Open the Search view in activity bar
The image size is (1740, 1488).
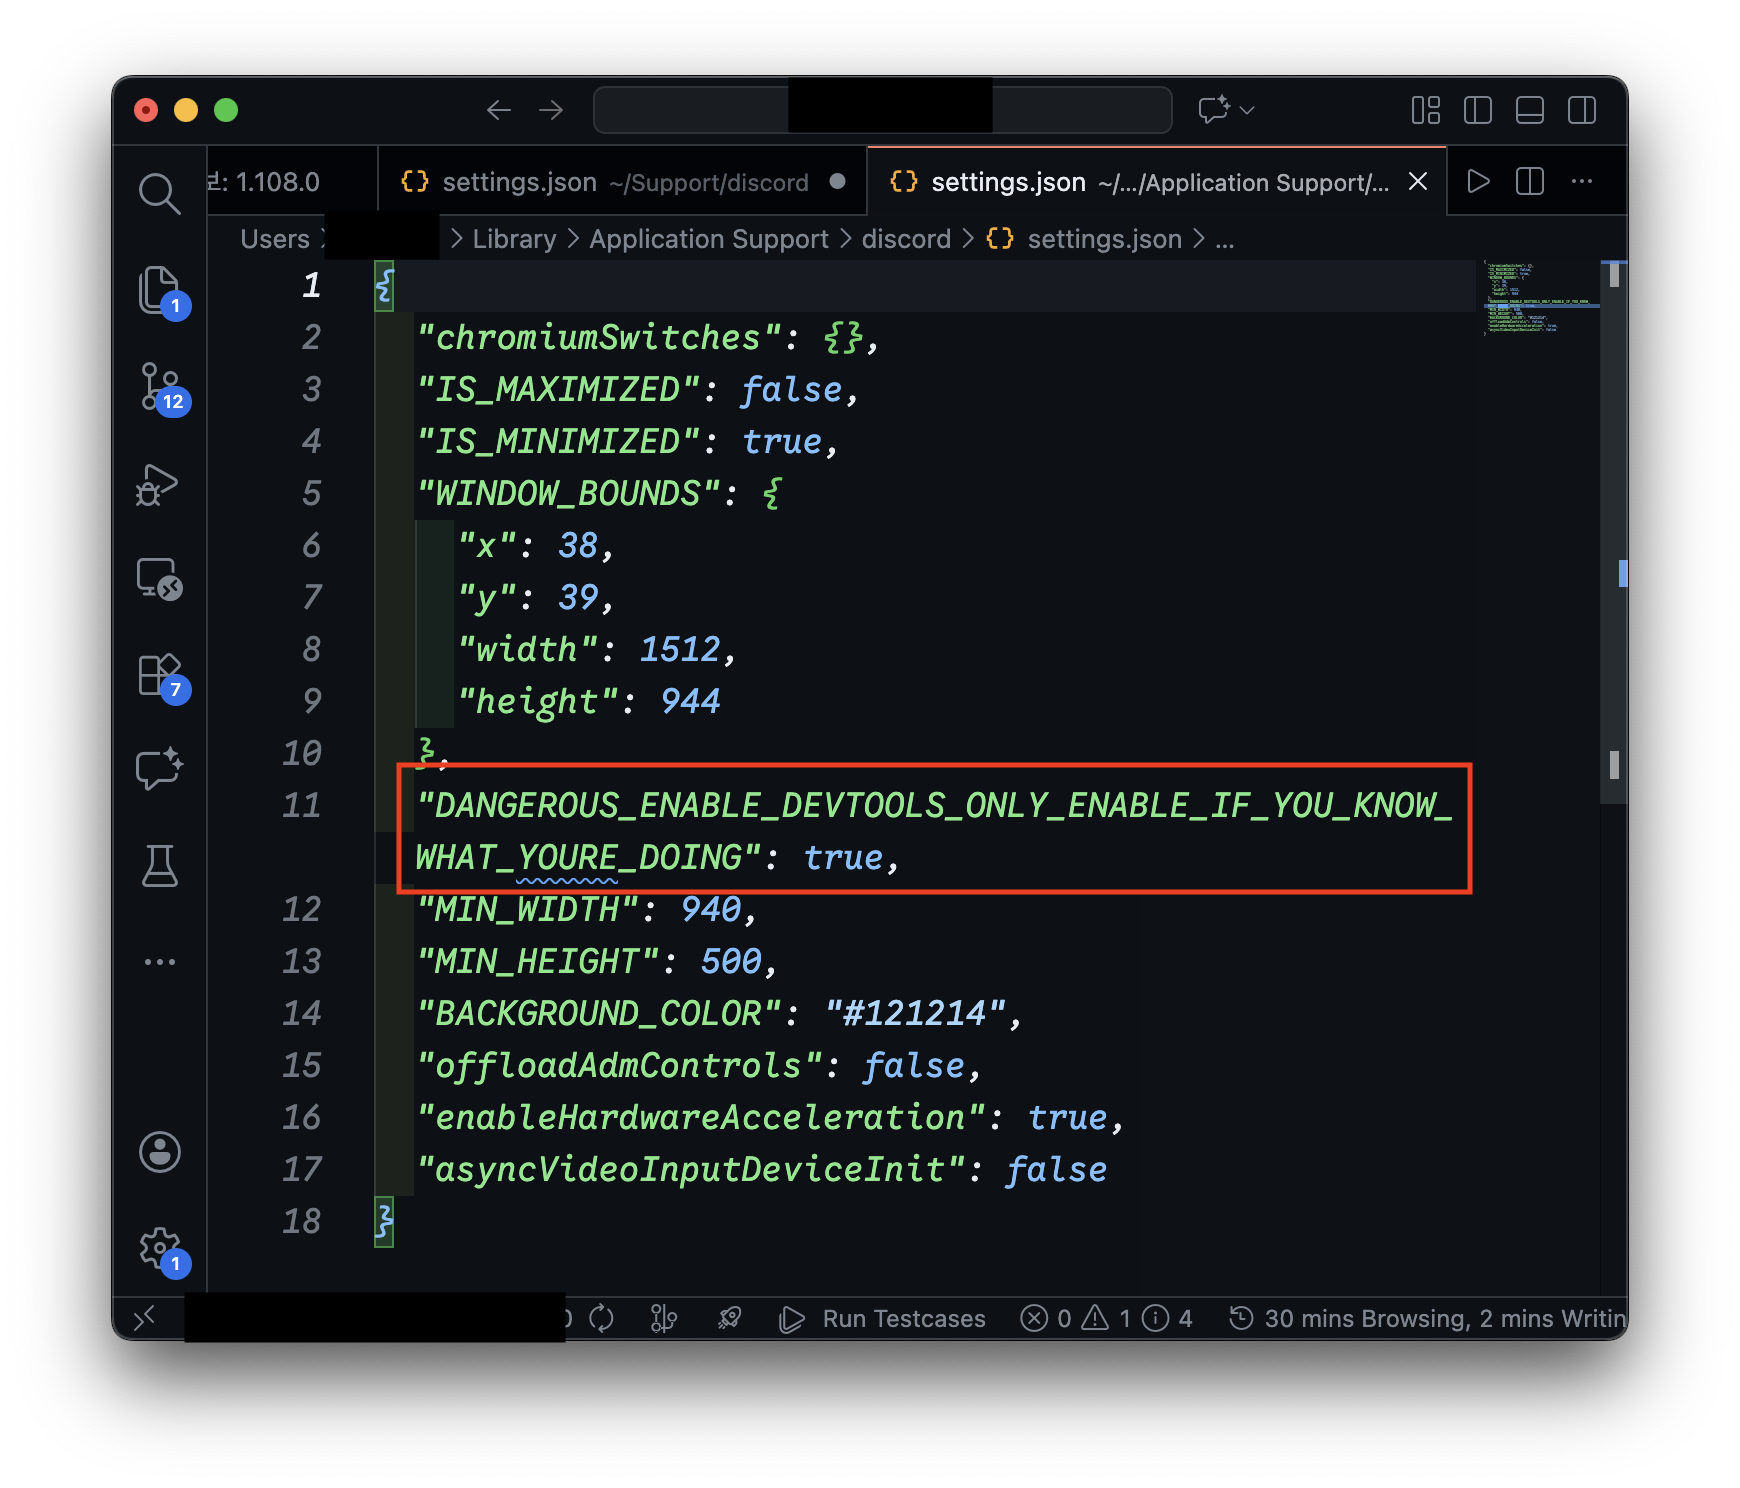point(159,193)
